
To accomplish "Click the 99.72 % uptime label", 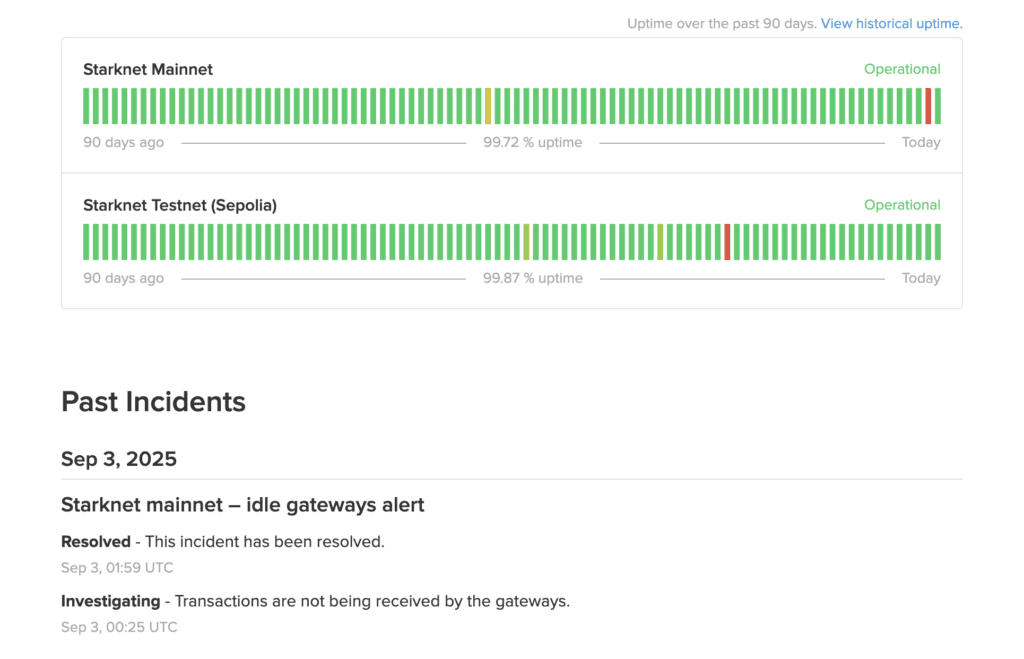I will tap(532, 142).
